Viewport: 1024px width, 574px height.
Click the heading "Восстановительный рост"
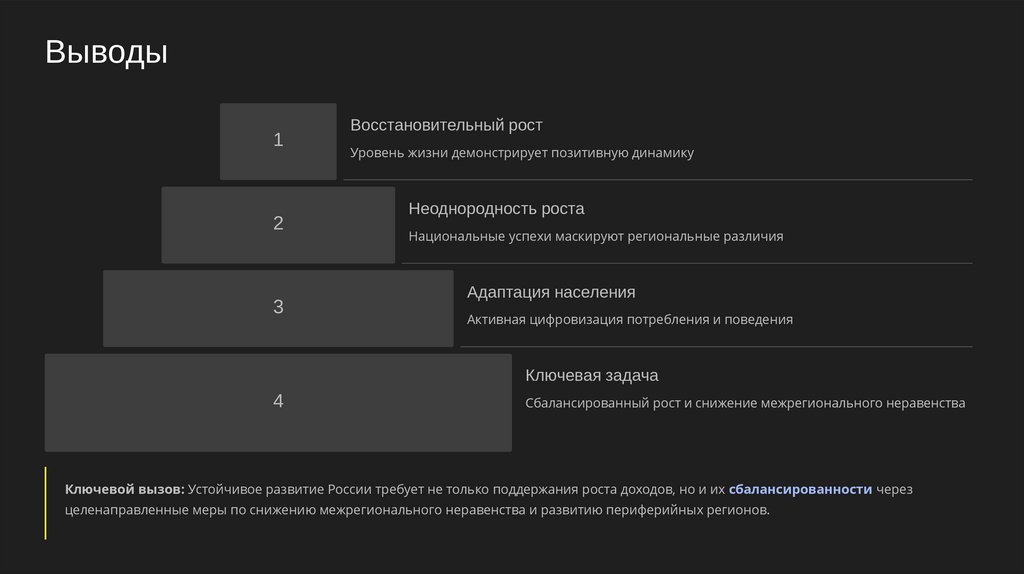(446, 125)
